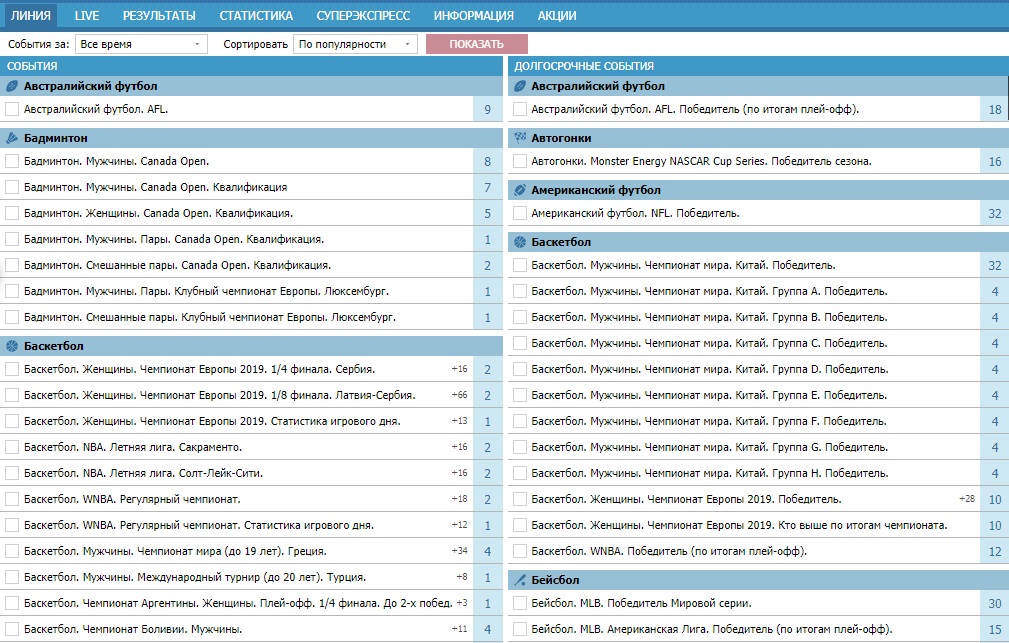The image size is (1009, 643).
Task: Click the +66 badge on Латвия-Сербия row
Action: [459, 395]
